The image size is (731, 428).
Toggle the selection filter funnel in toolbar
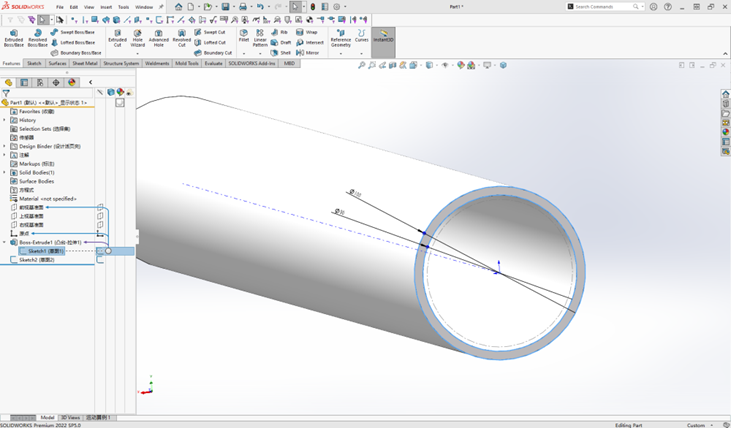click(x=10, y=20)
